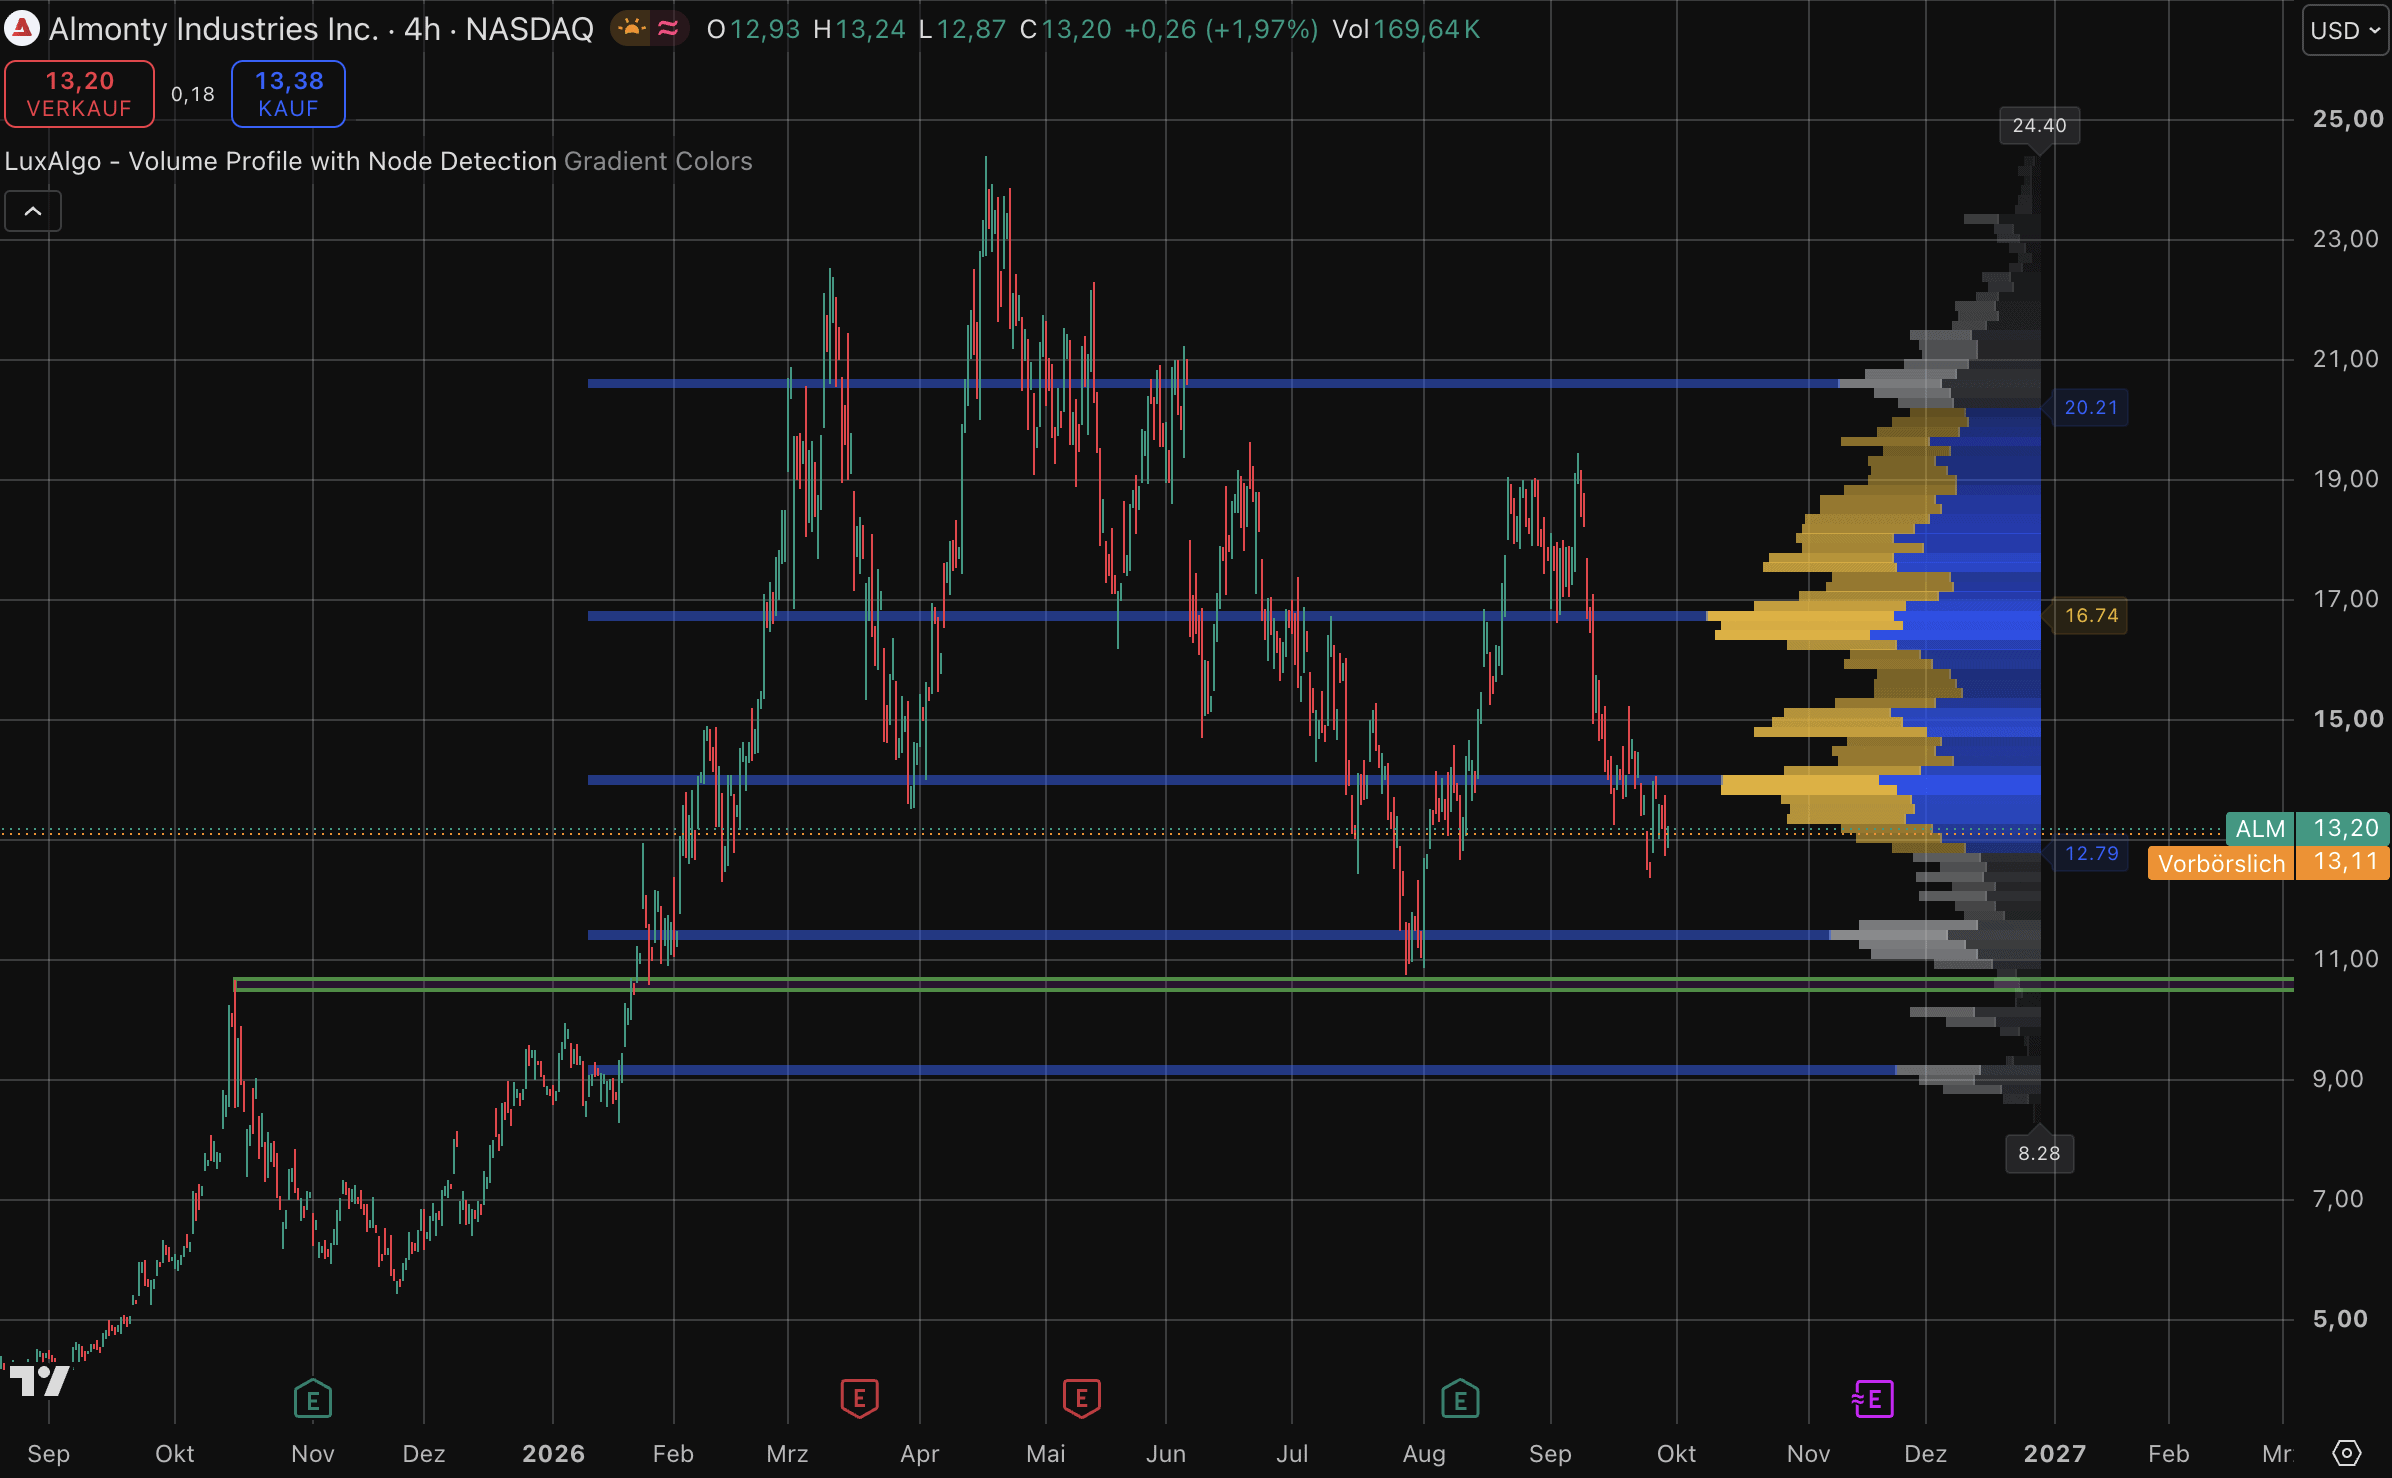The height and width of the screenshot is (1478, 2392).
Task: Click the volume value Vol 169,64K
Action: pyautogui.click(x=1406, y=29)
